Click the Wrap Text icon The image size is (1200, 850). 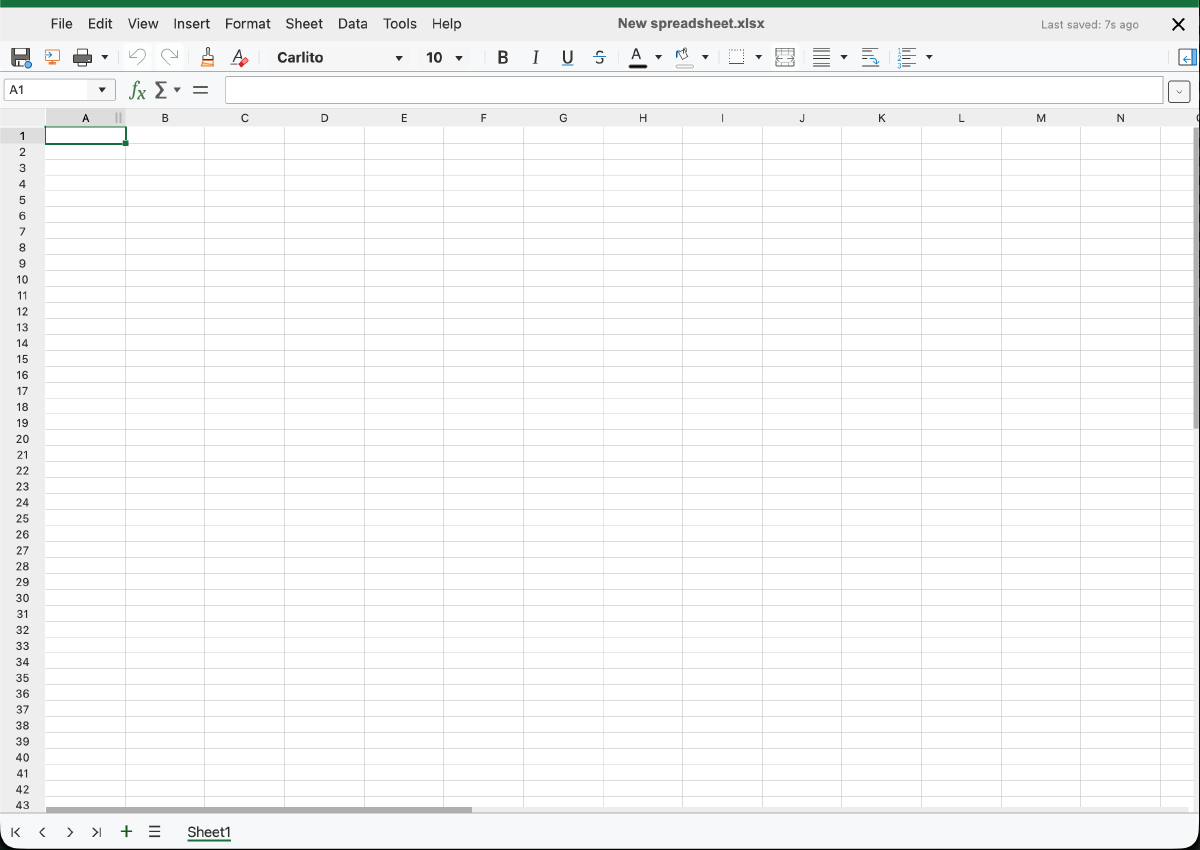pyautogui.click(x=870, y=58)
